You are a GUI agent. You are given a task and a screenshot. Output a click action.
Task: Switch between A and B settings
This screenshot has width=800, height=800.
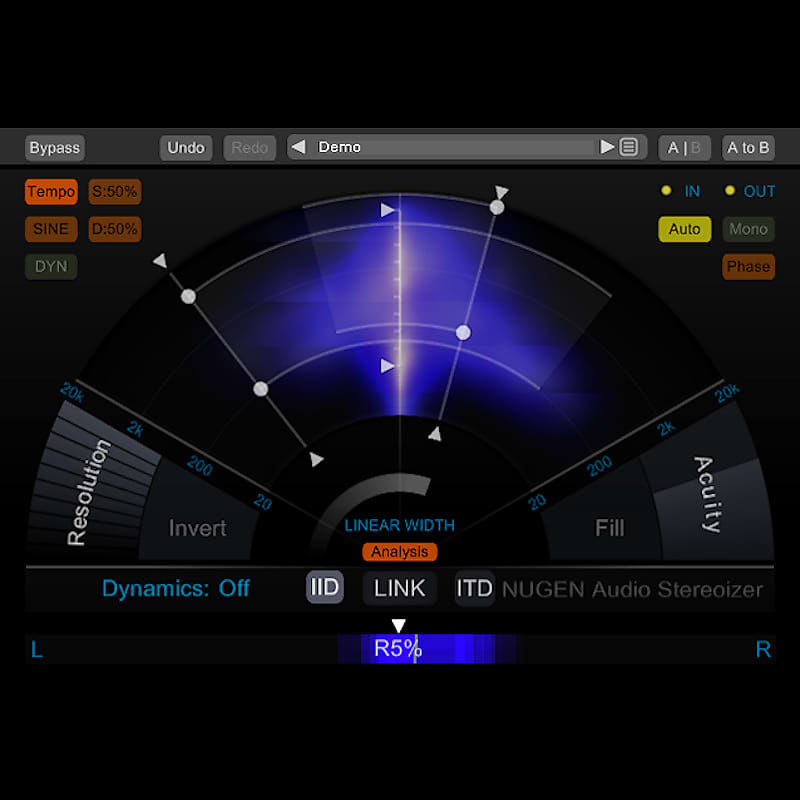(684, 147)
